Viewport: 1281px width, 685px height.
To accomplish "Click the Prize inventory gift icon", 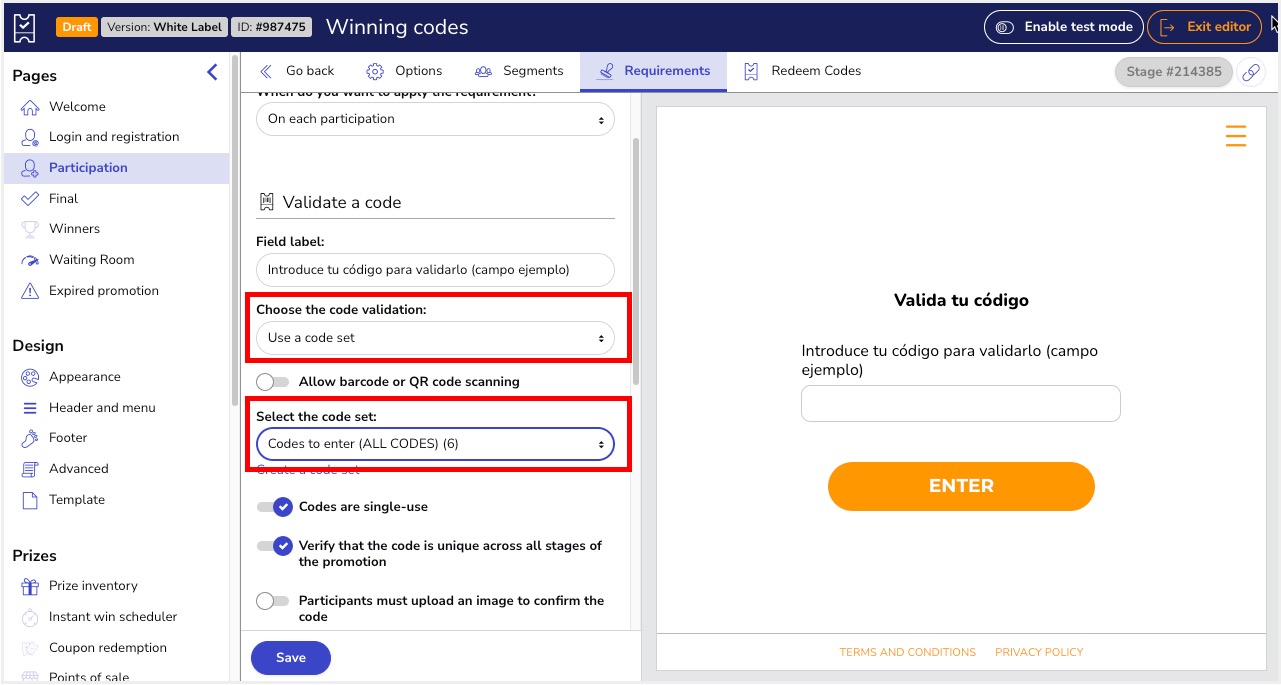I will 30,586.
